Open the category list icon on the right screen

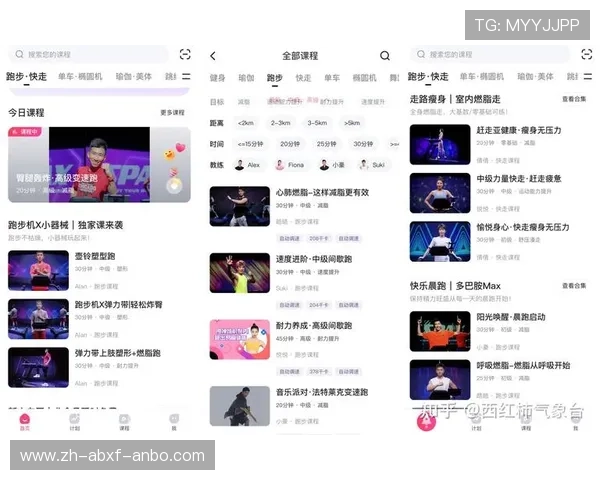(x=588, y=77)
